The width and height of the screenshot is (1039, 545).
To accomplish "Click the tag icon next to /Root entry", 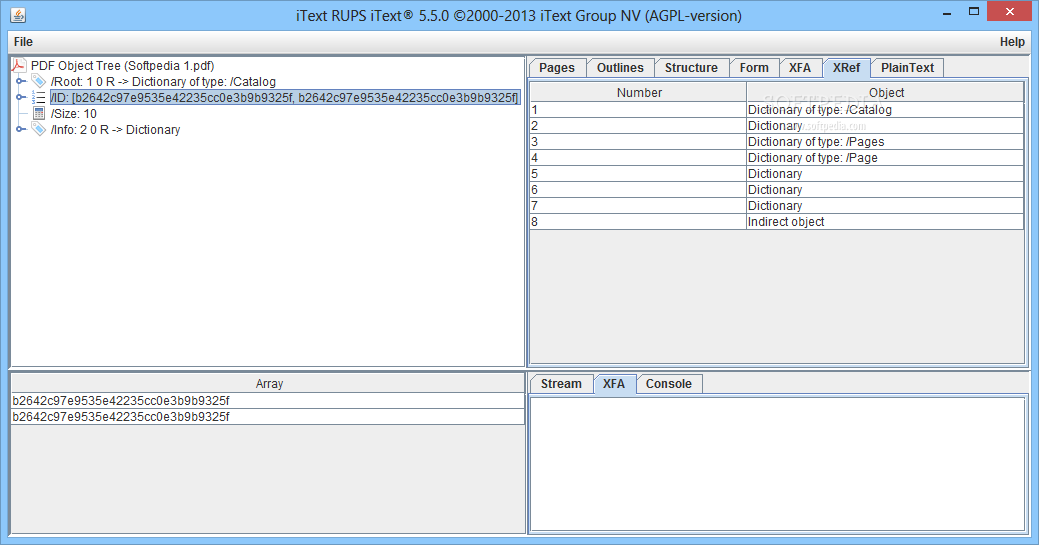I will (39, 82).
